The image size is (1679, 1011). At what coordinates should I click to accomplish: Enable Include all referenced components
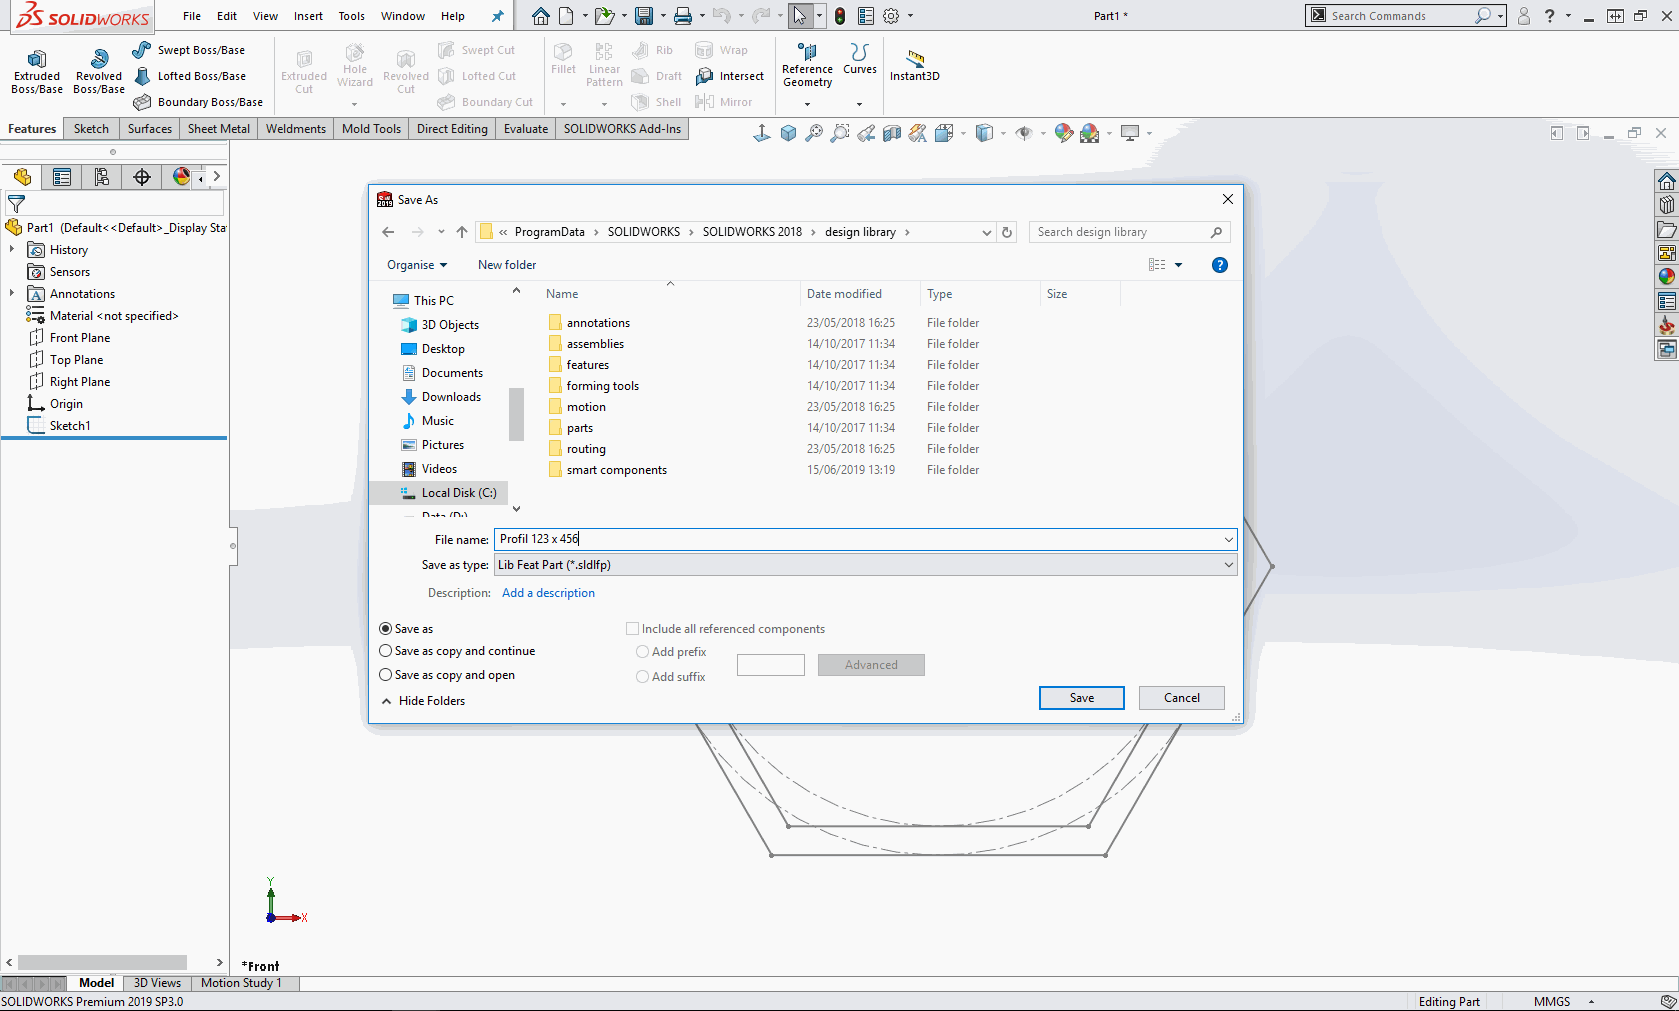click(632, 628)
